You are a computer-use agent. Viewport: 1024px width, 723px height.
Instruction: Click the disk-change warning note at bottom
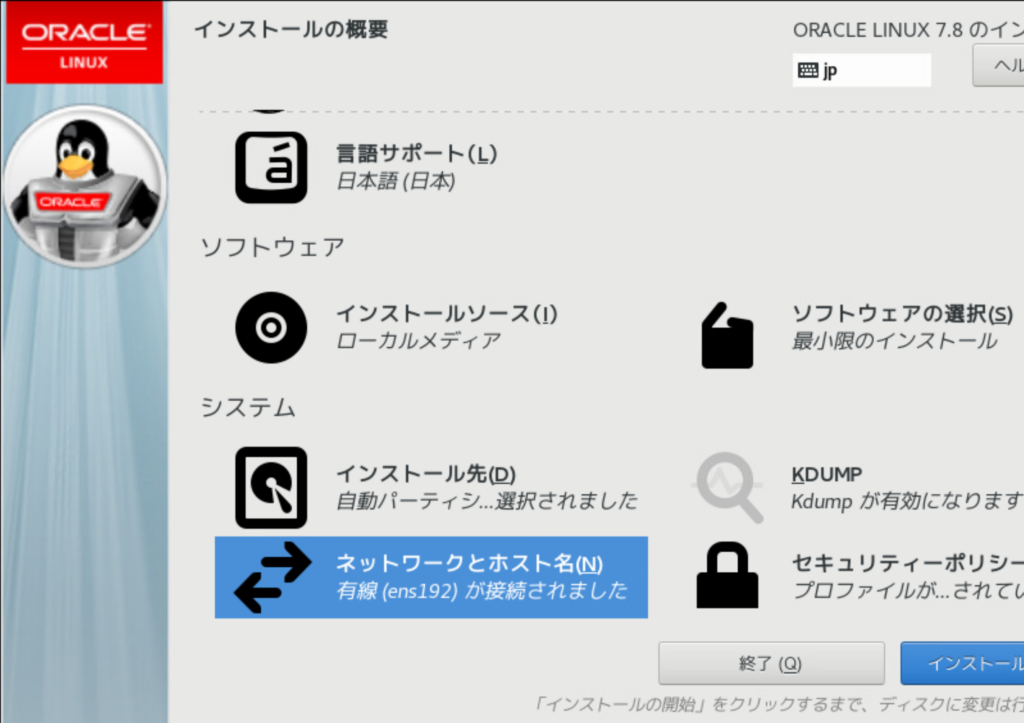click(779, 704)
